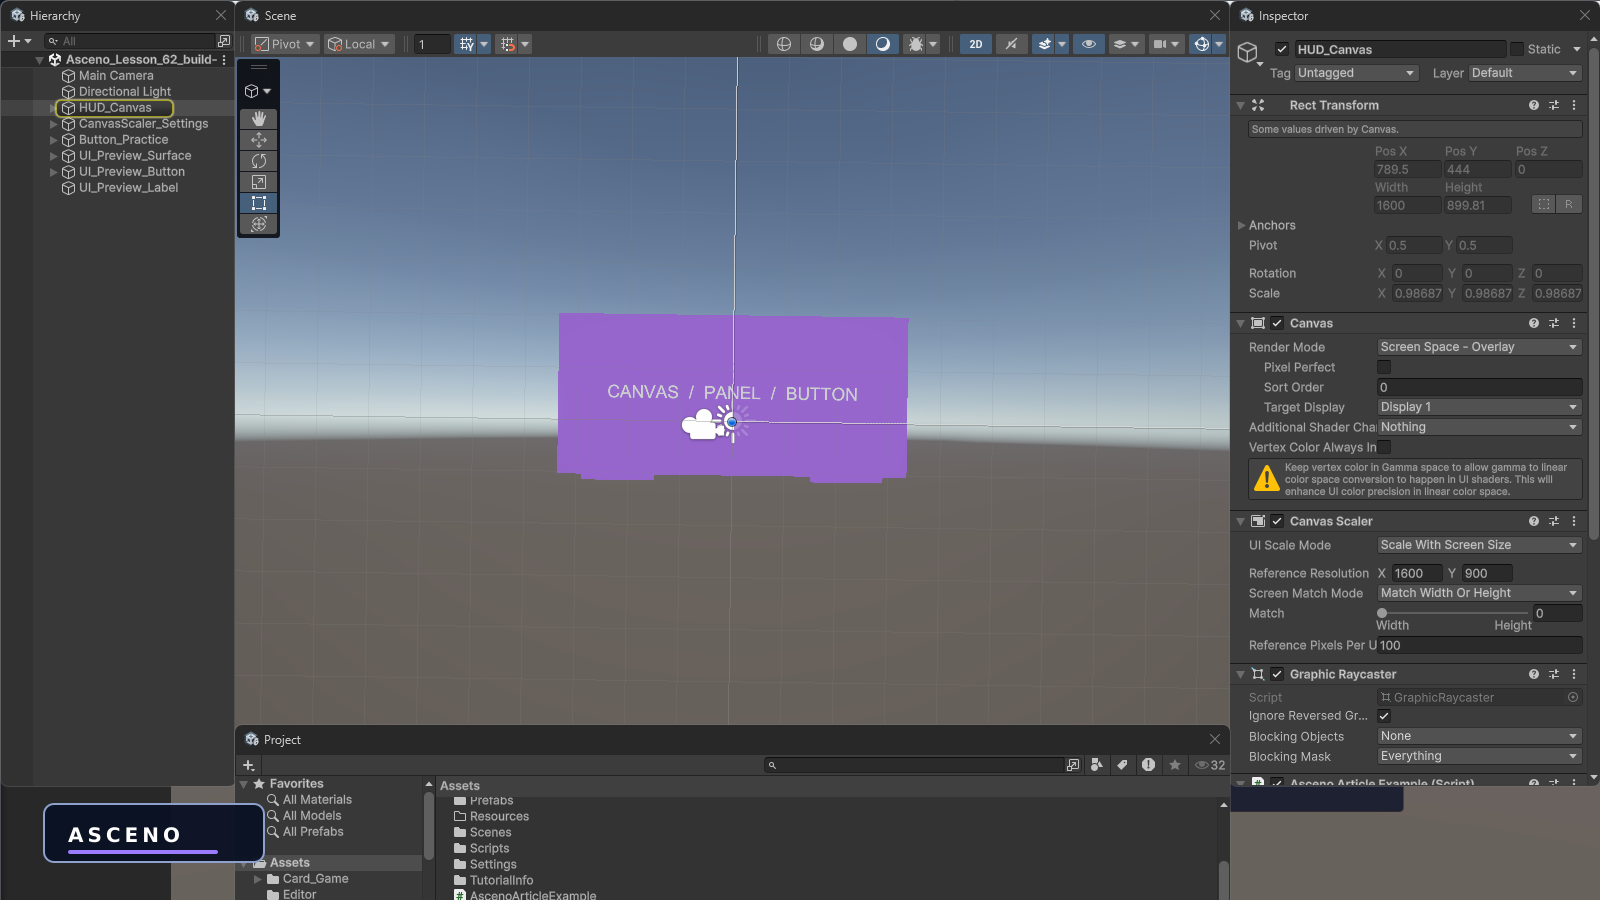Viewport: 1600px width, 900px height.
Task: Enable the Pixel Perfect checkbox
Action: (1384, 367)
